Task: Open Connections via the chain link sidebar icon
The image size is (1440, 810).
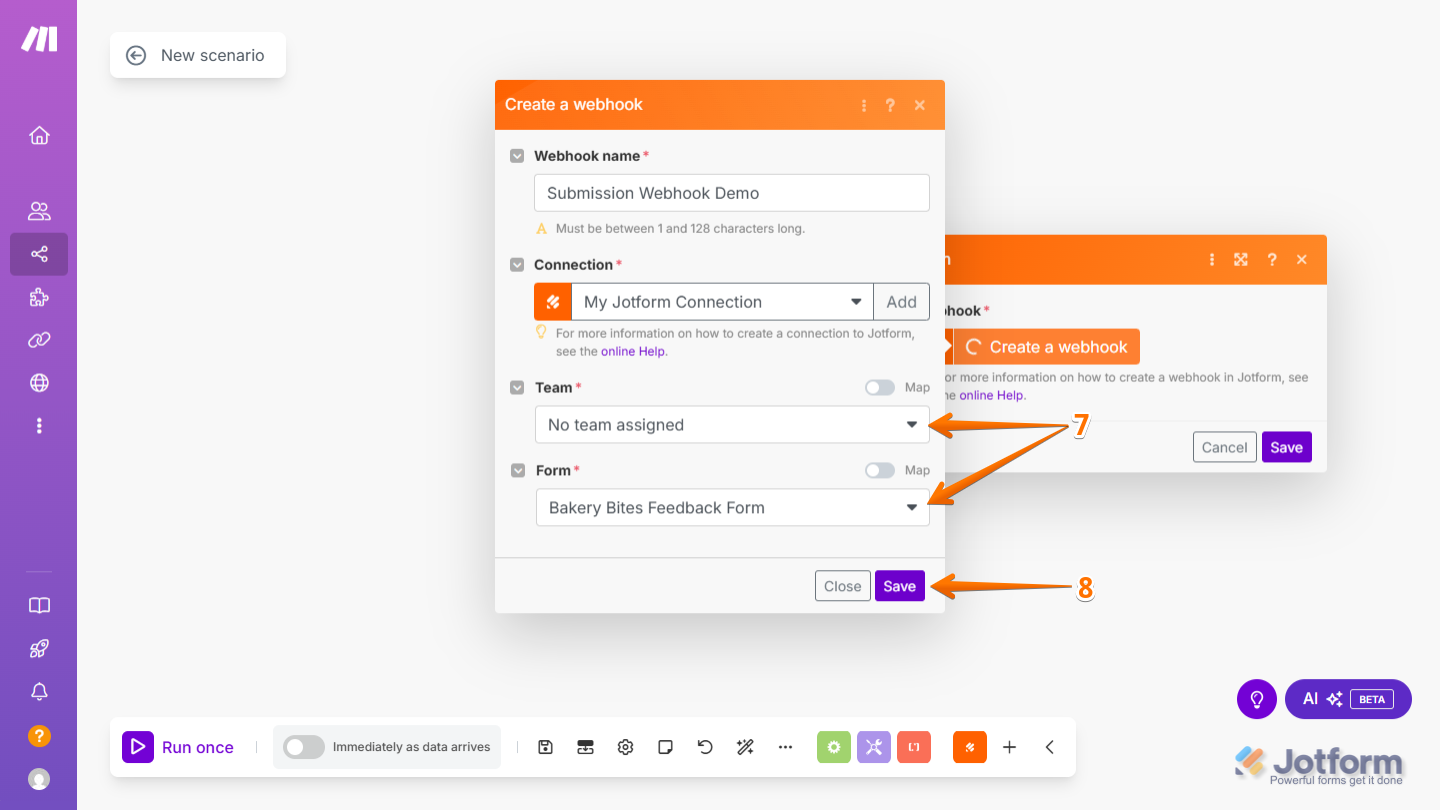Action: [38, 340]
